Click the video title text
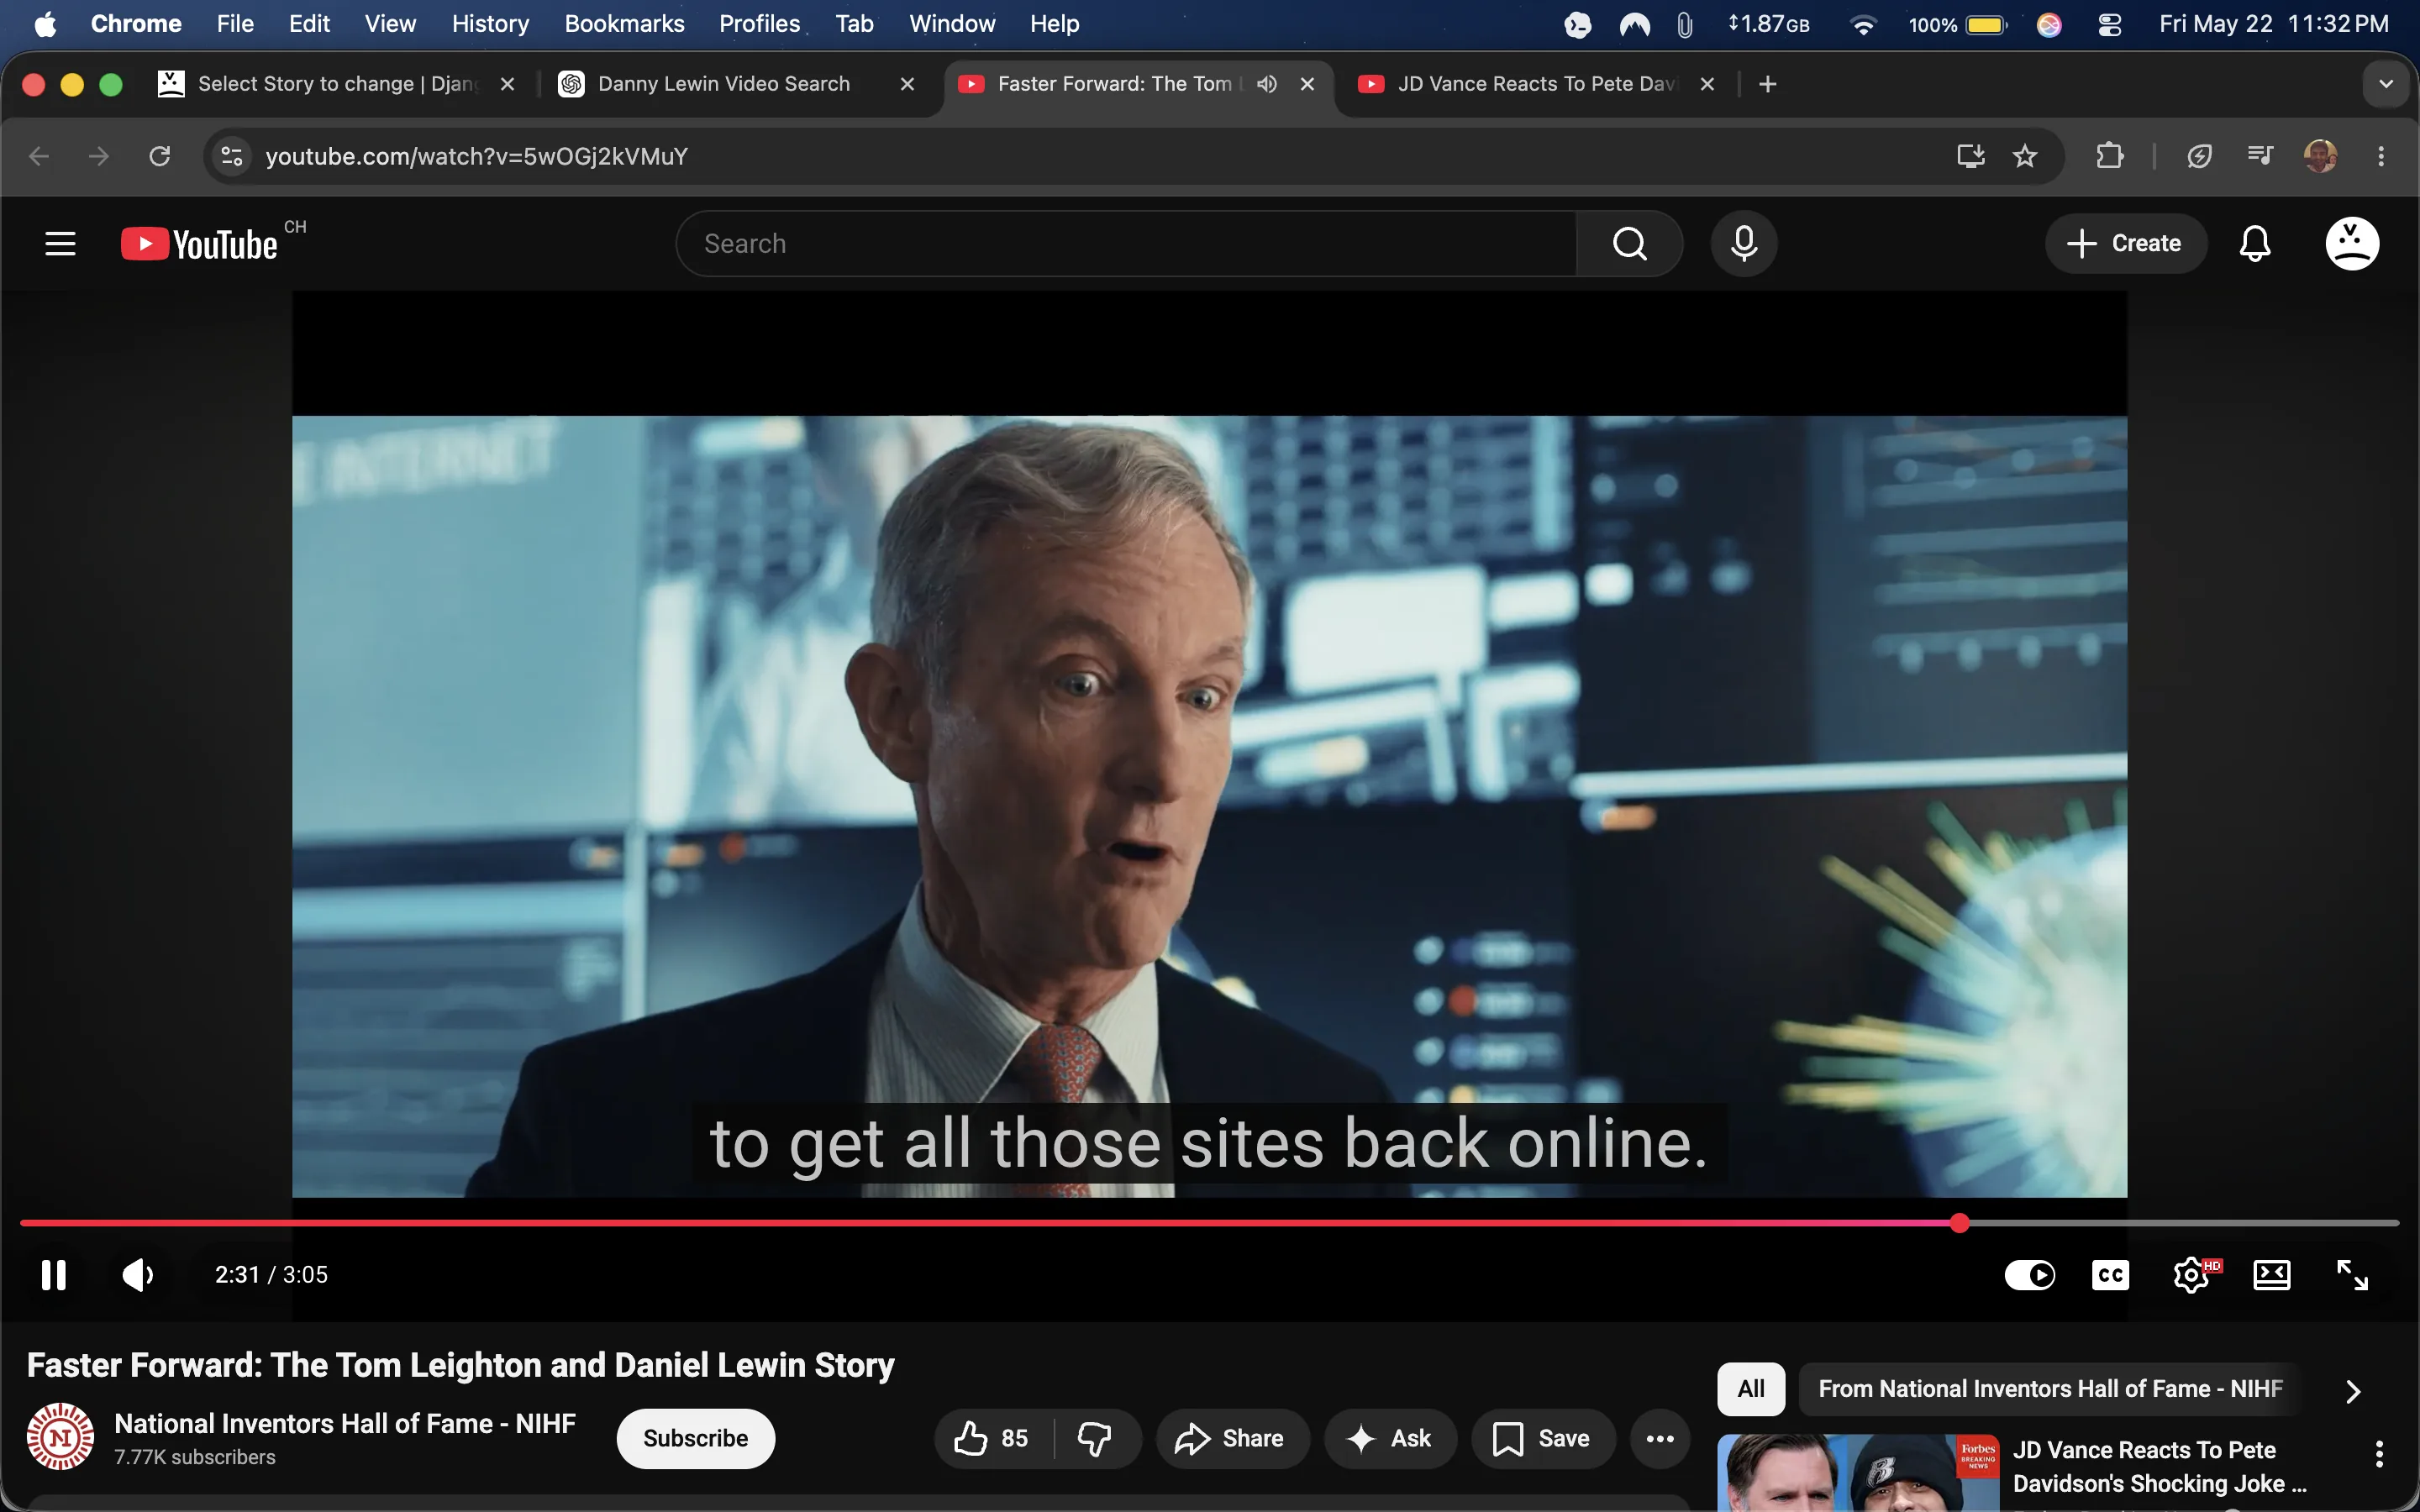Image resolution: width=2420 pixels, height=1512 pixels. coord(461,1365)
